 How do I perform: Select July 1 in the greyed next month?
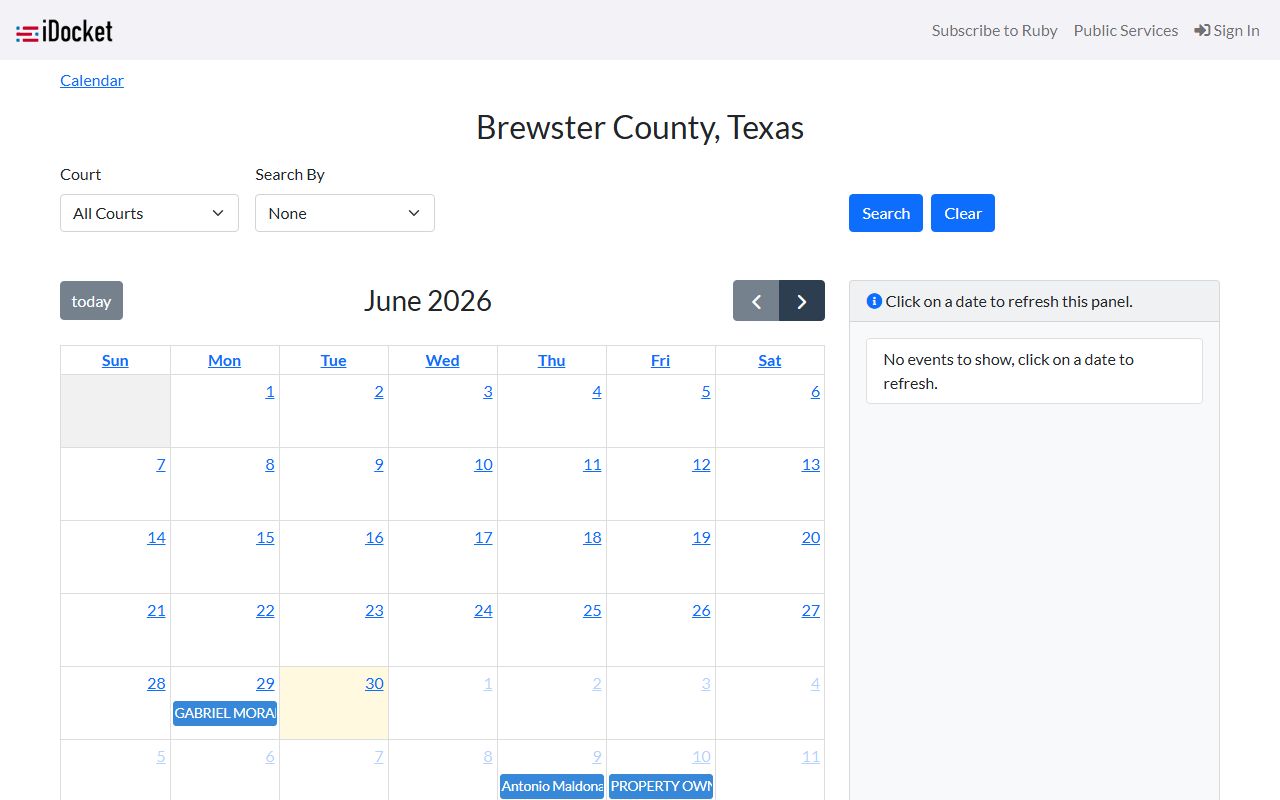[x=487, y=683]
